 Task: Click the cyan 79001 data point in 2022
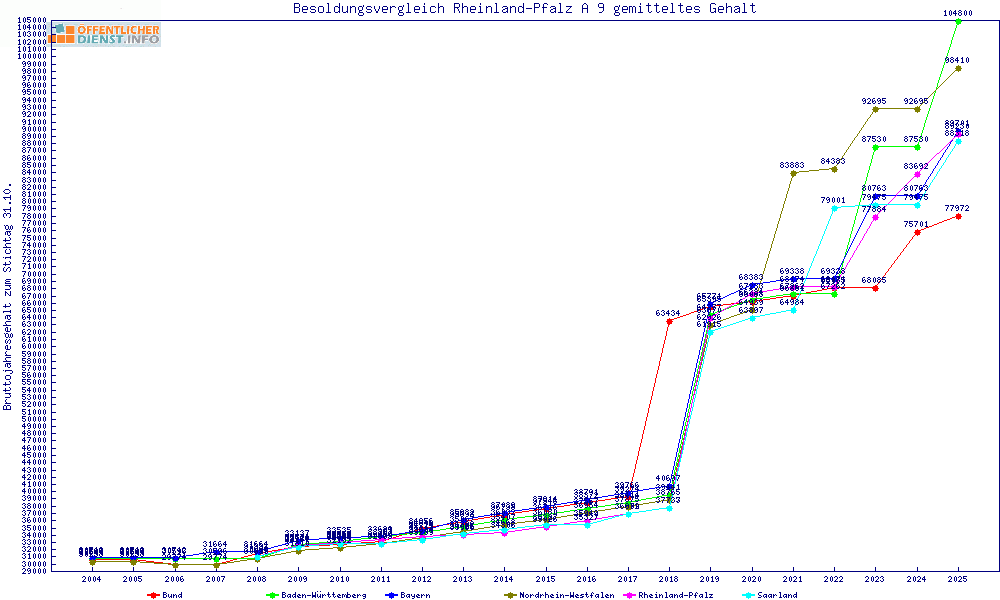834,208
